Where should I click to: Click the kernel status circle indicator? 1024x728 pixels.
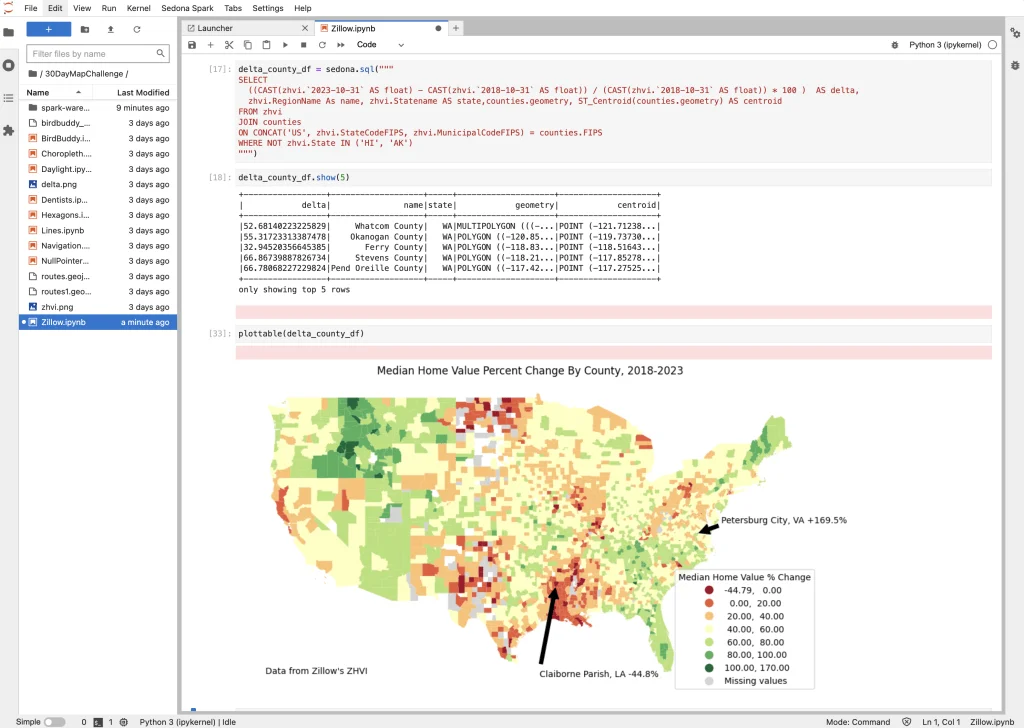tap(993, 45)
